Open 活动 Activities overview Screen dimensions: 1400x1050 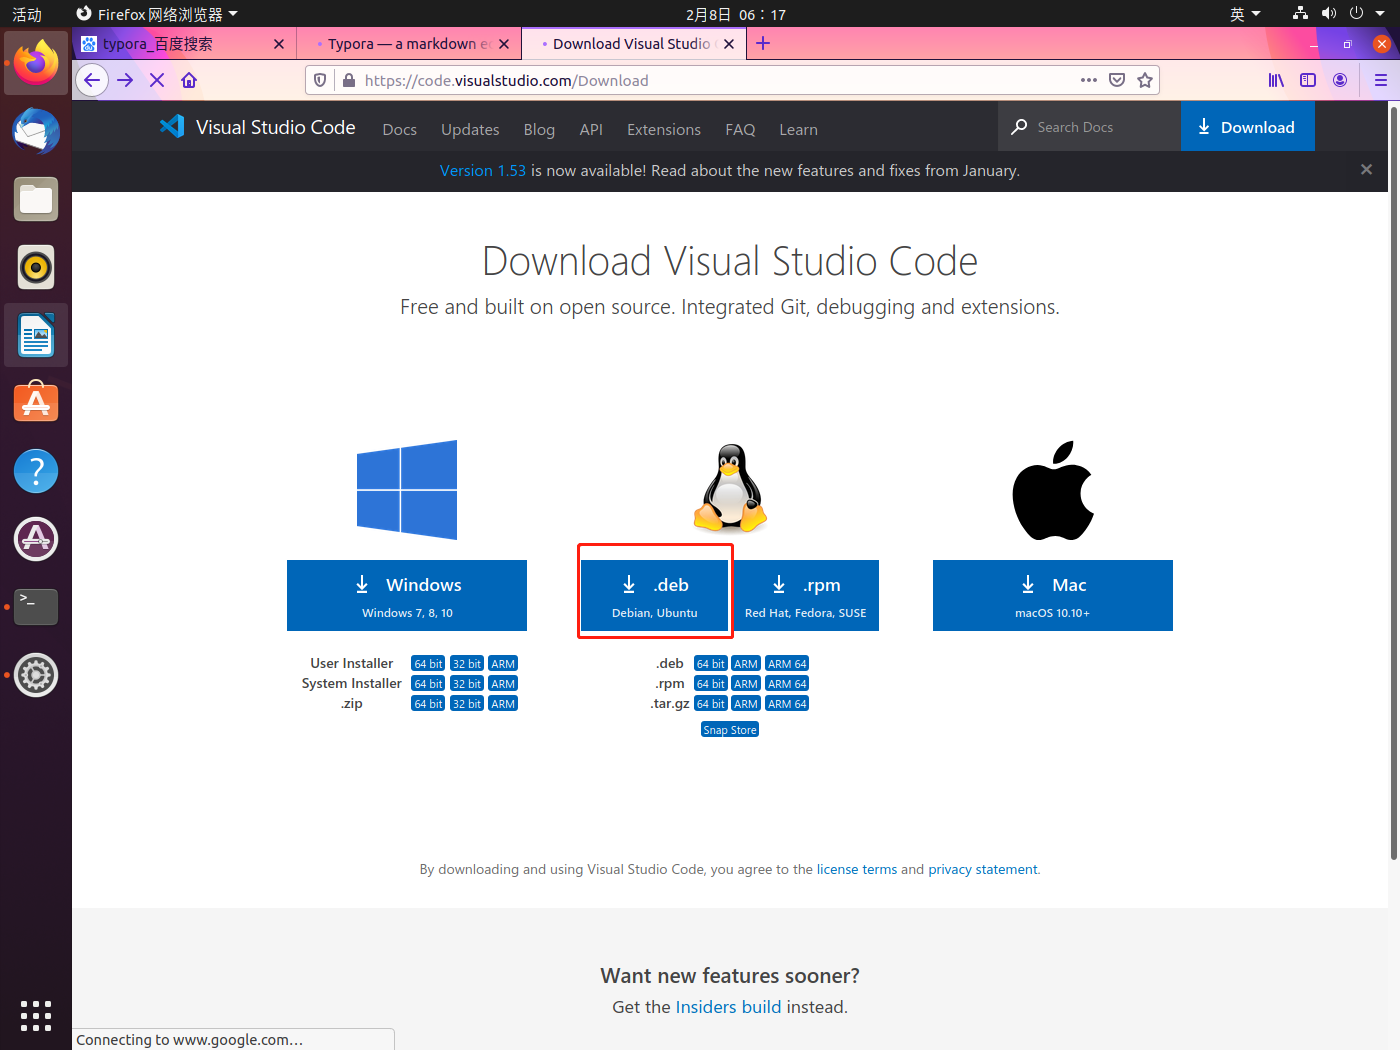pyautogui.click(x=27, y=14)
